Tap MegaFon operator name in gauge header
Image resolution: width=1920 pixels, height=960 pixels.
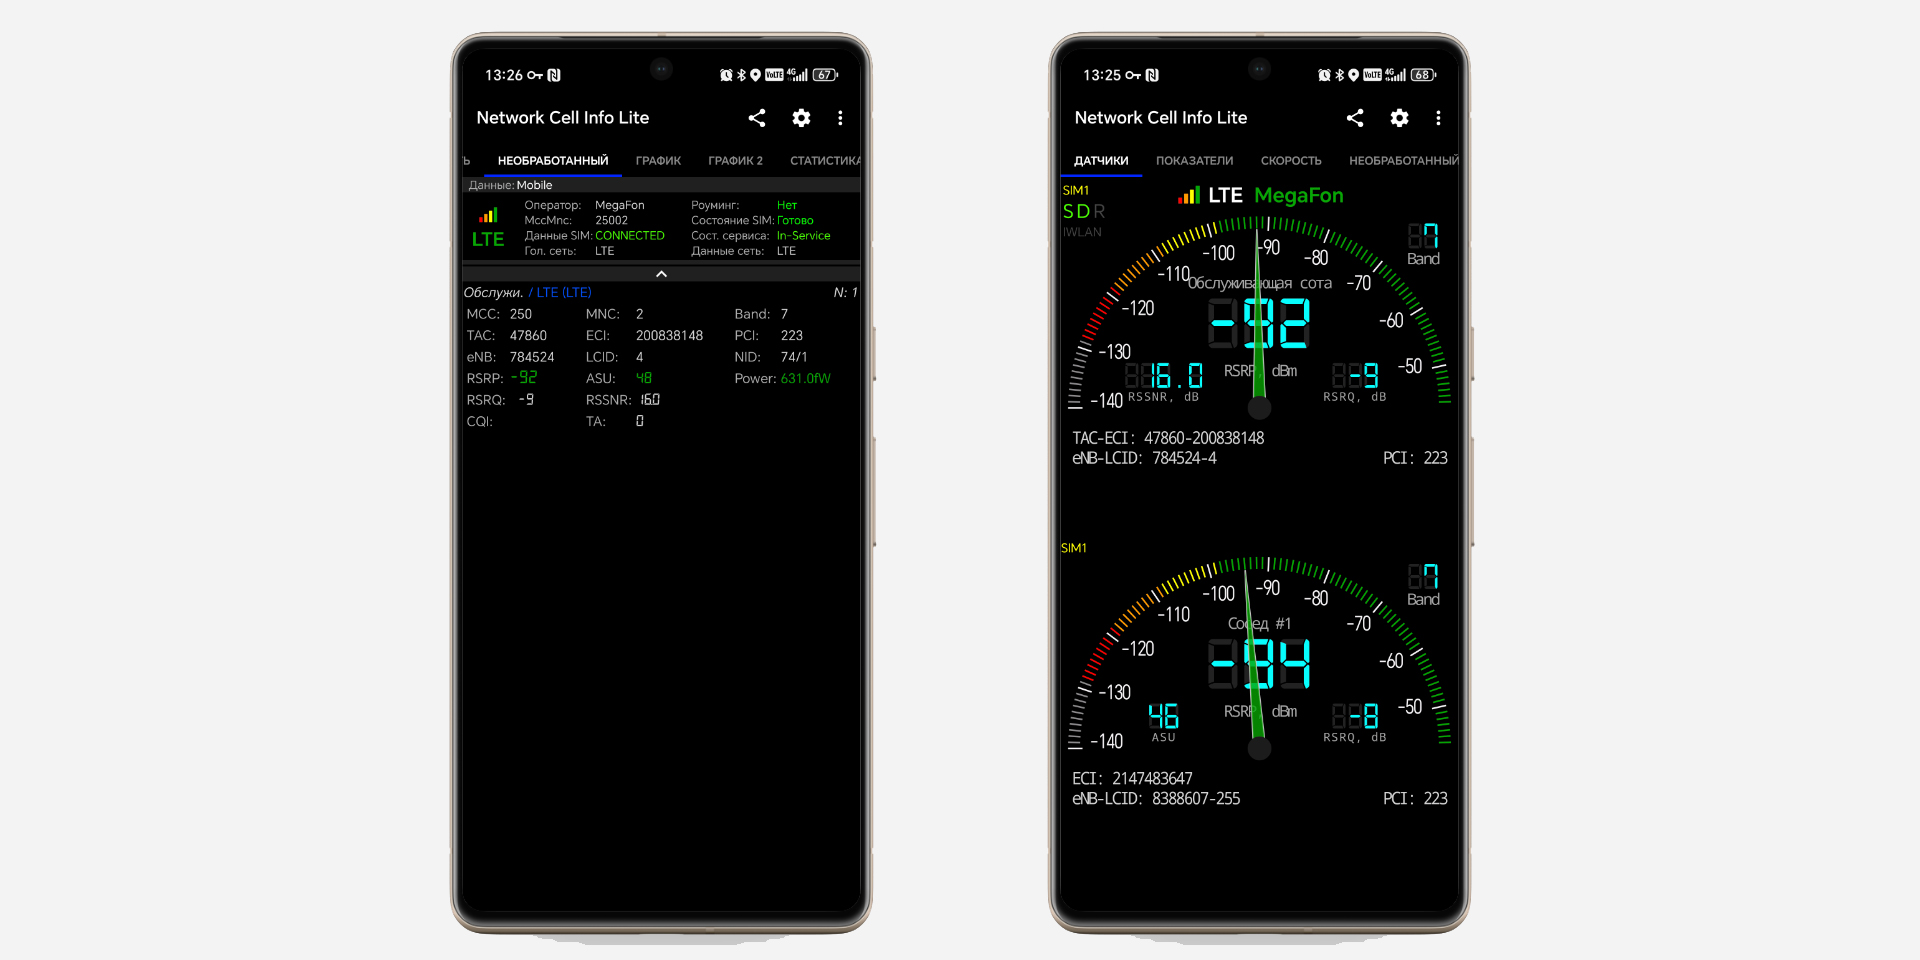1298,196
